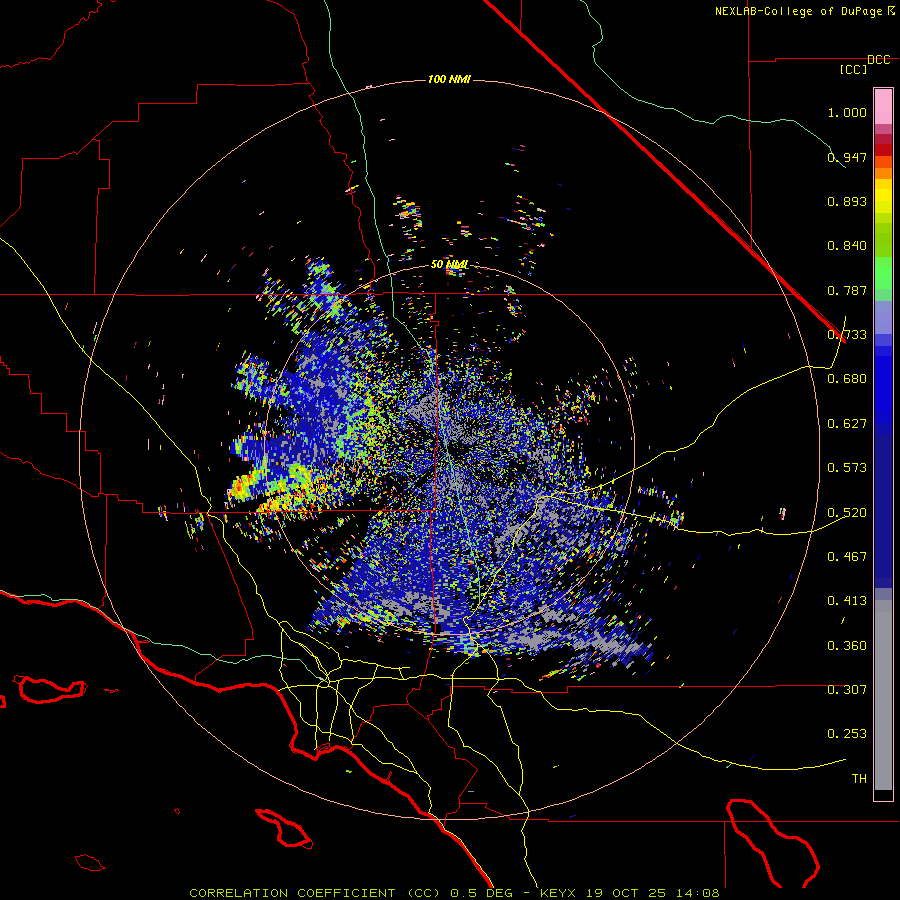The height and width of the screenshot is (900, 900).
Task: Click the bright green segment of the color bar
Action: point(883,273)
